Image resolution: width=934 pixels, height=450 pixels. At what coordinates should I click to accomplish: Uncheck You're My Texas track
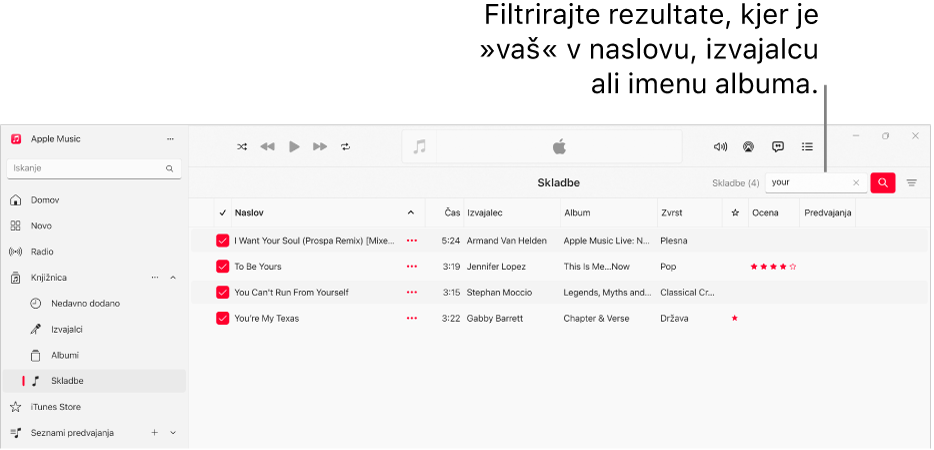(222, 318)
